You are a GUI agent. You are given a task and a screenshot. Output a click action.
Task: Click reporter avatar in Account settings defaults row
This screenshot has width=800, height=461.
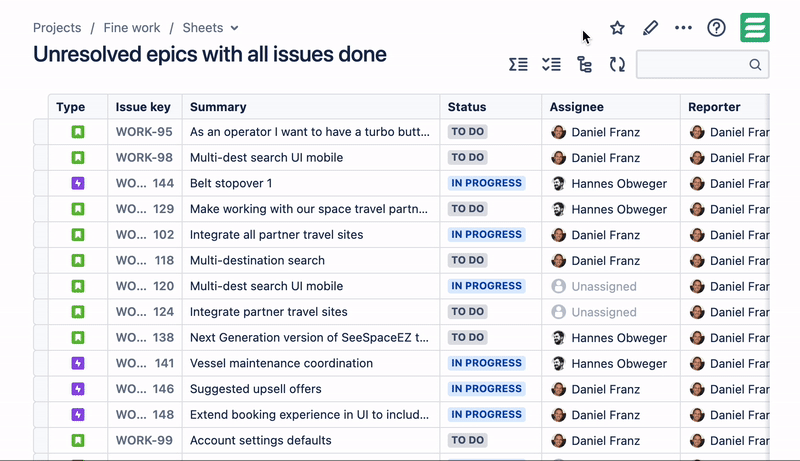(x=697, y=441)
